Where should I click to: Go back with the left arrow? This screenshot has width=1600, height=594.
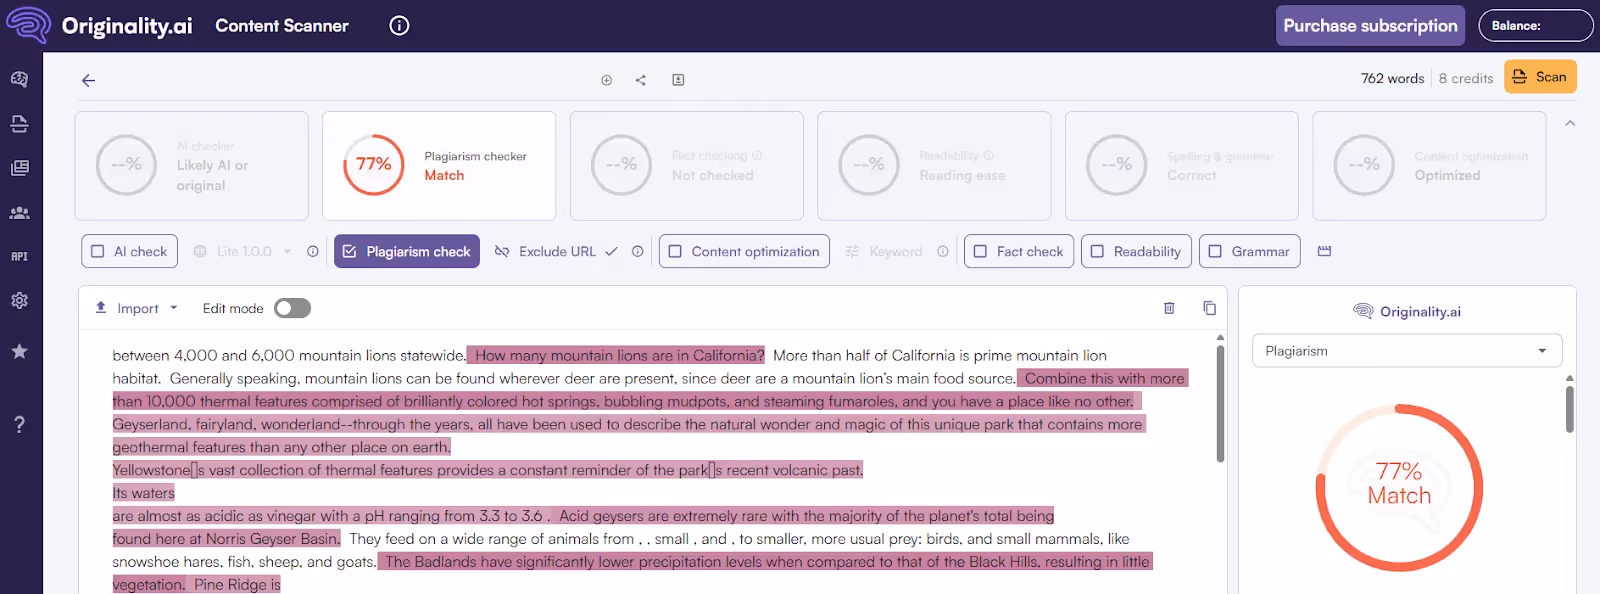(x=88, y=80)
